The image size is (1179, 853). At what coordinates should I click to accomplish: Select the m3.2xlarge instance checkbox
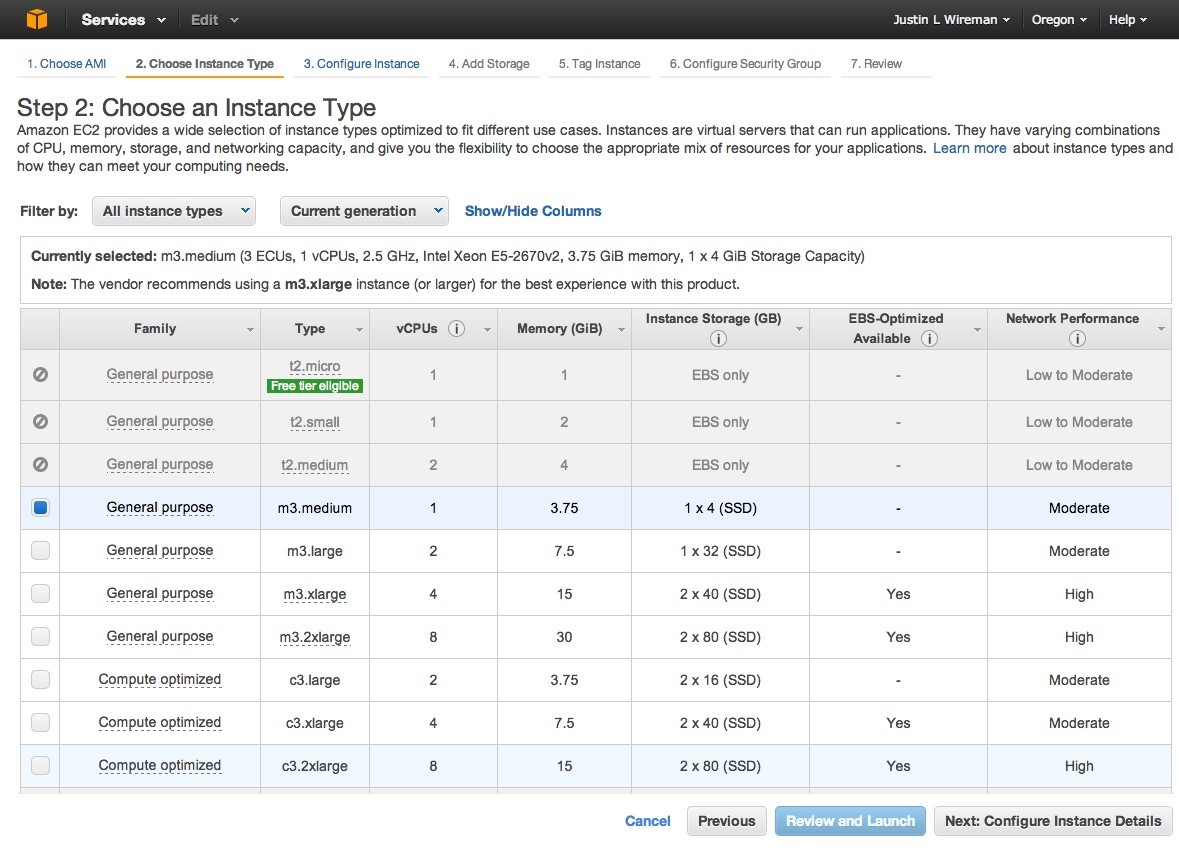click(x=41, y=636)
